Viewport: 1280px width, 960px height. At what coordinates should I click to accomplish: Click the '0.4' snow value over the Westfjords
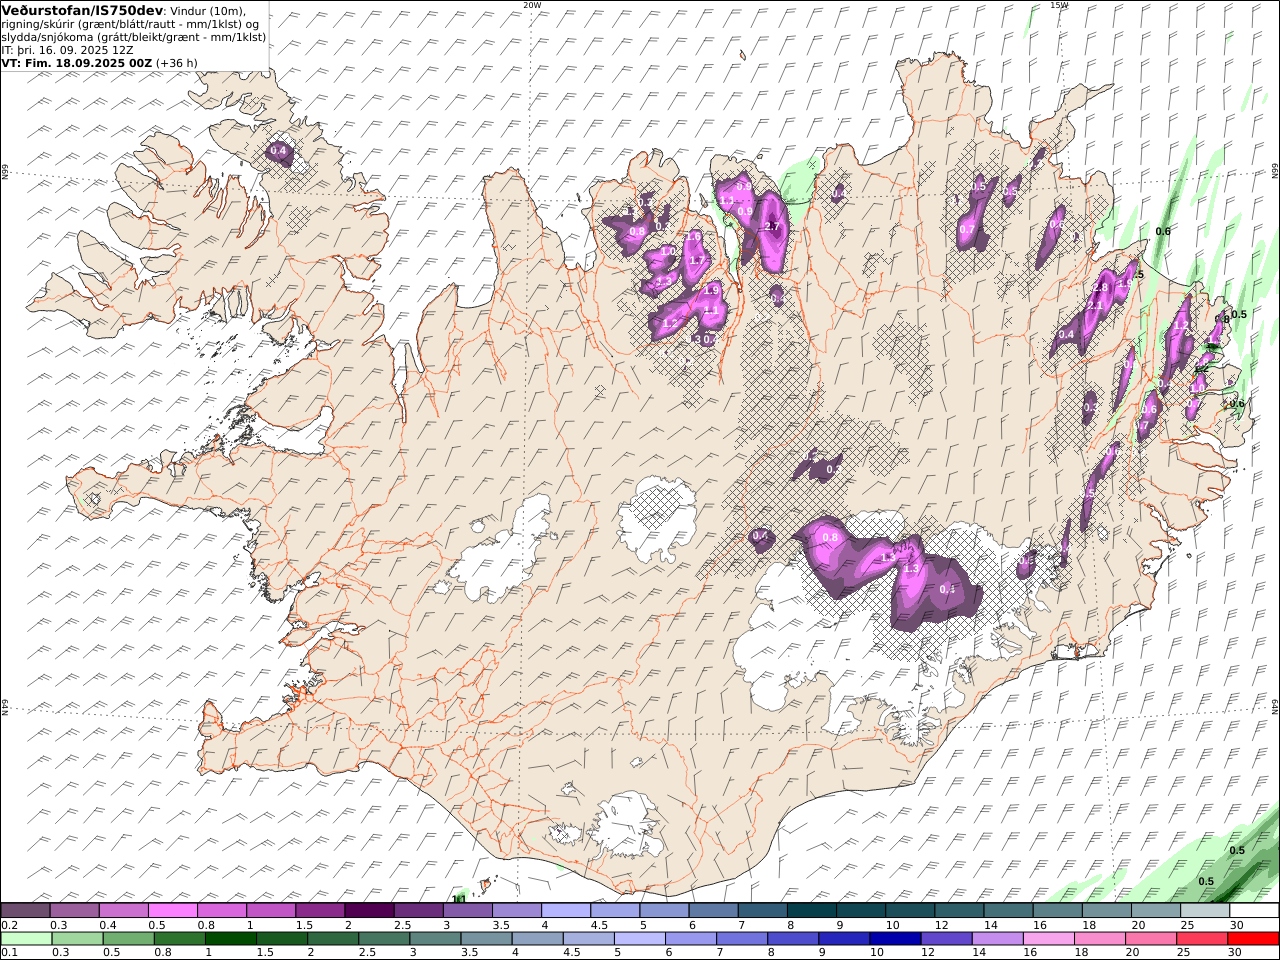(279, 151)
